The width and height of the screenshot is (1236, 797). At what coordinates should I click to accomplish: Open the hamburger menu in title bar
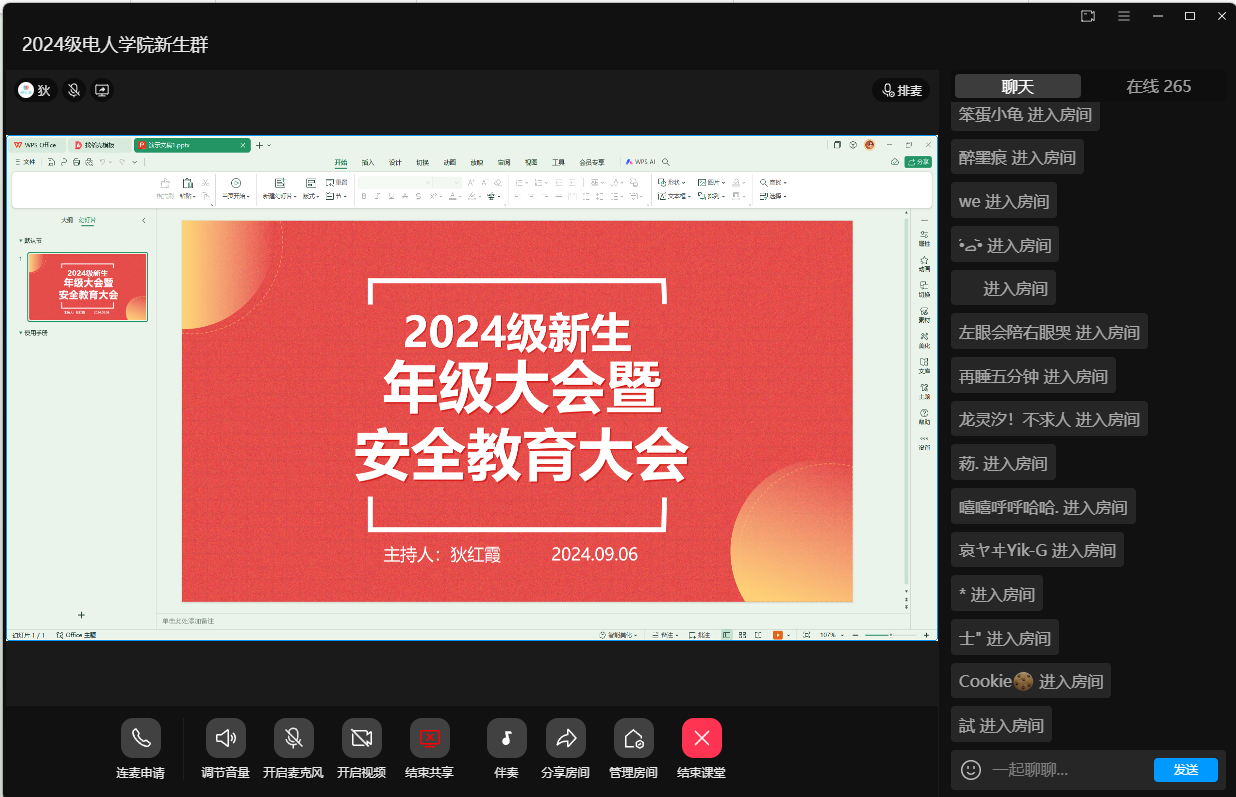pos(1124,16)
